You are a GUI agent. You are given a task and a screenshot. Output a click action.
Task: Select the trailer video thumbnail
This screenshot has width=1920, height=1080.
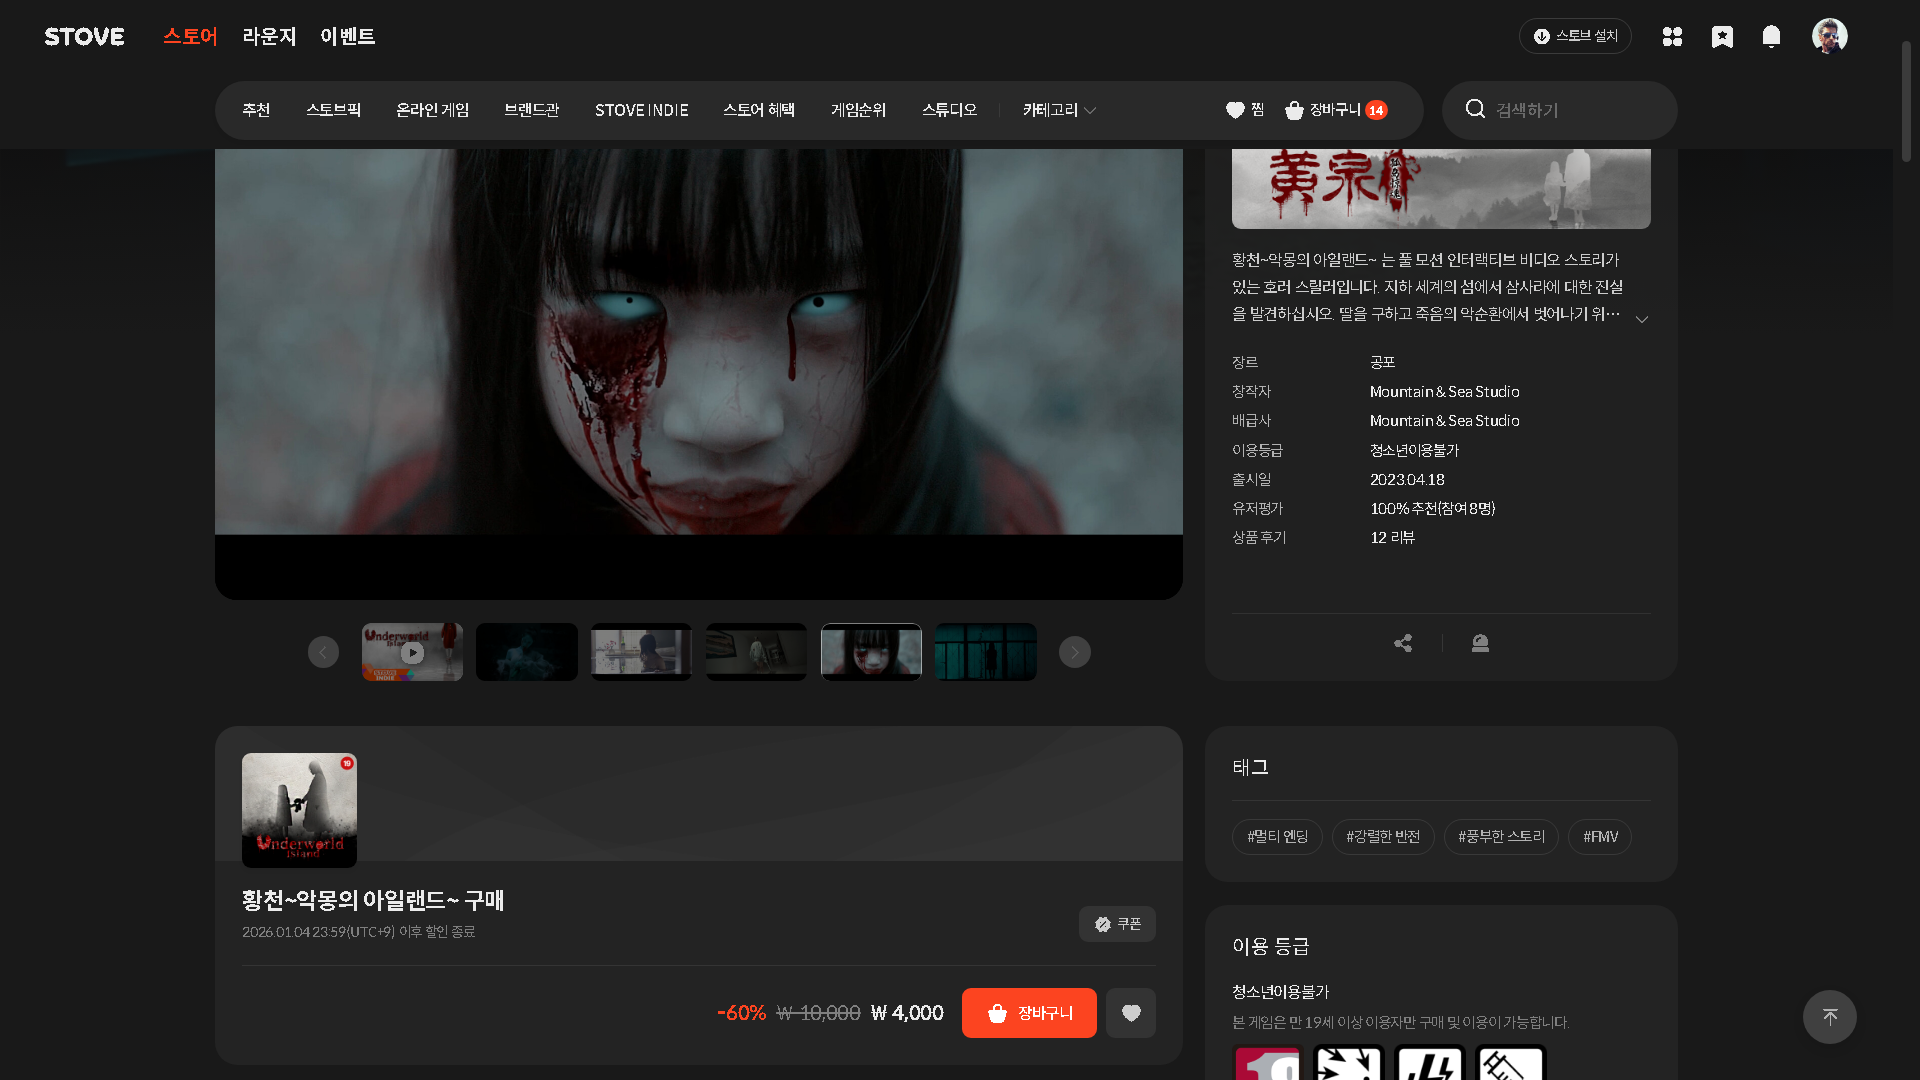click(x=412, y=652)
